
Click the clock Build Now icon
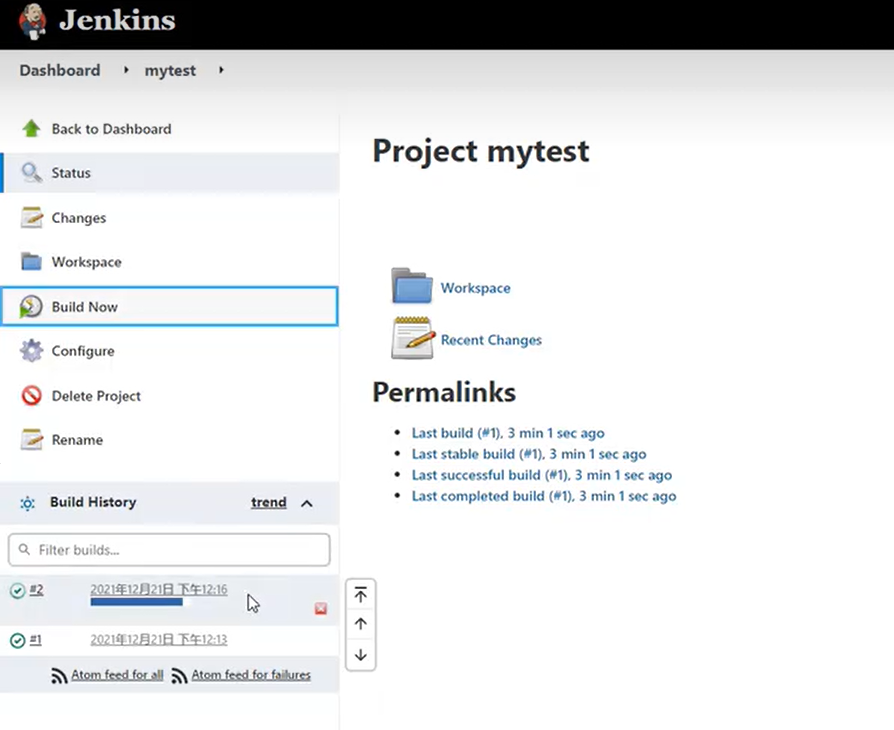tap(31, 307)
